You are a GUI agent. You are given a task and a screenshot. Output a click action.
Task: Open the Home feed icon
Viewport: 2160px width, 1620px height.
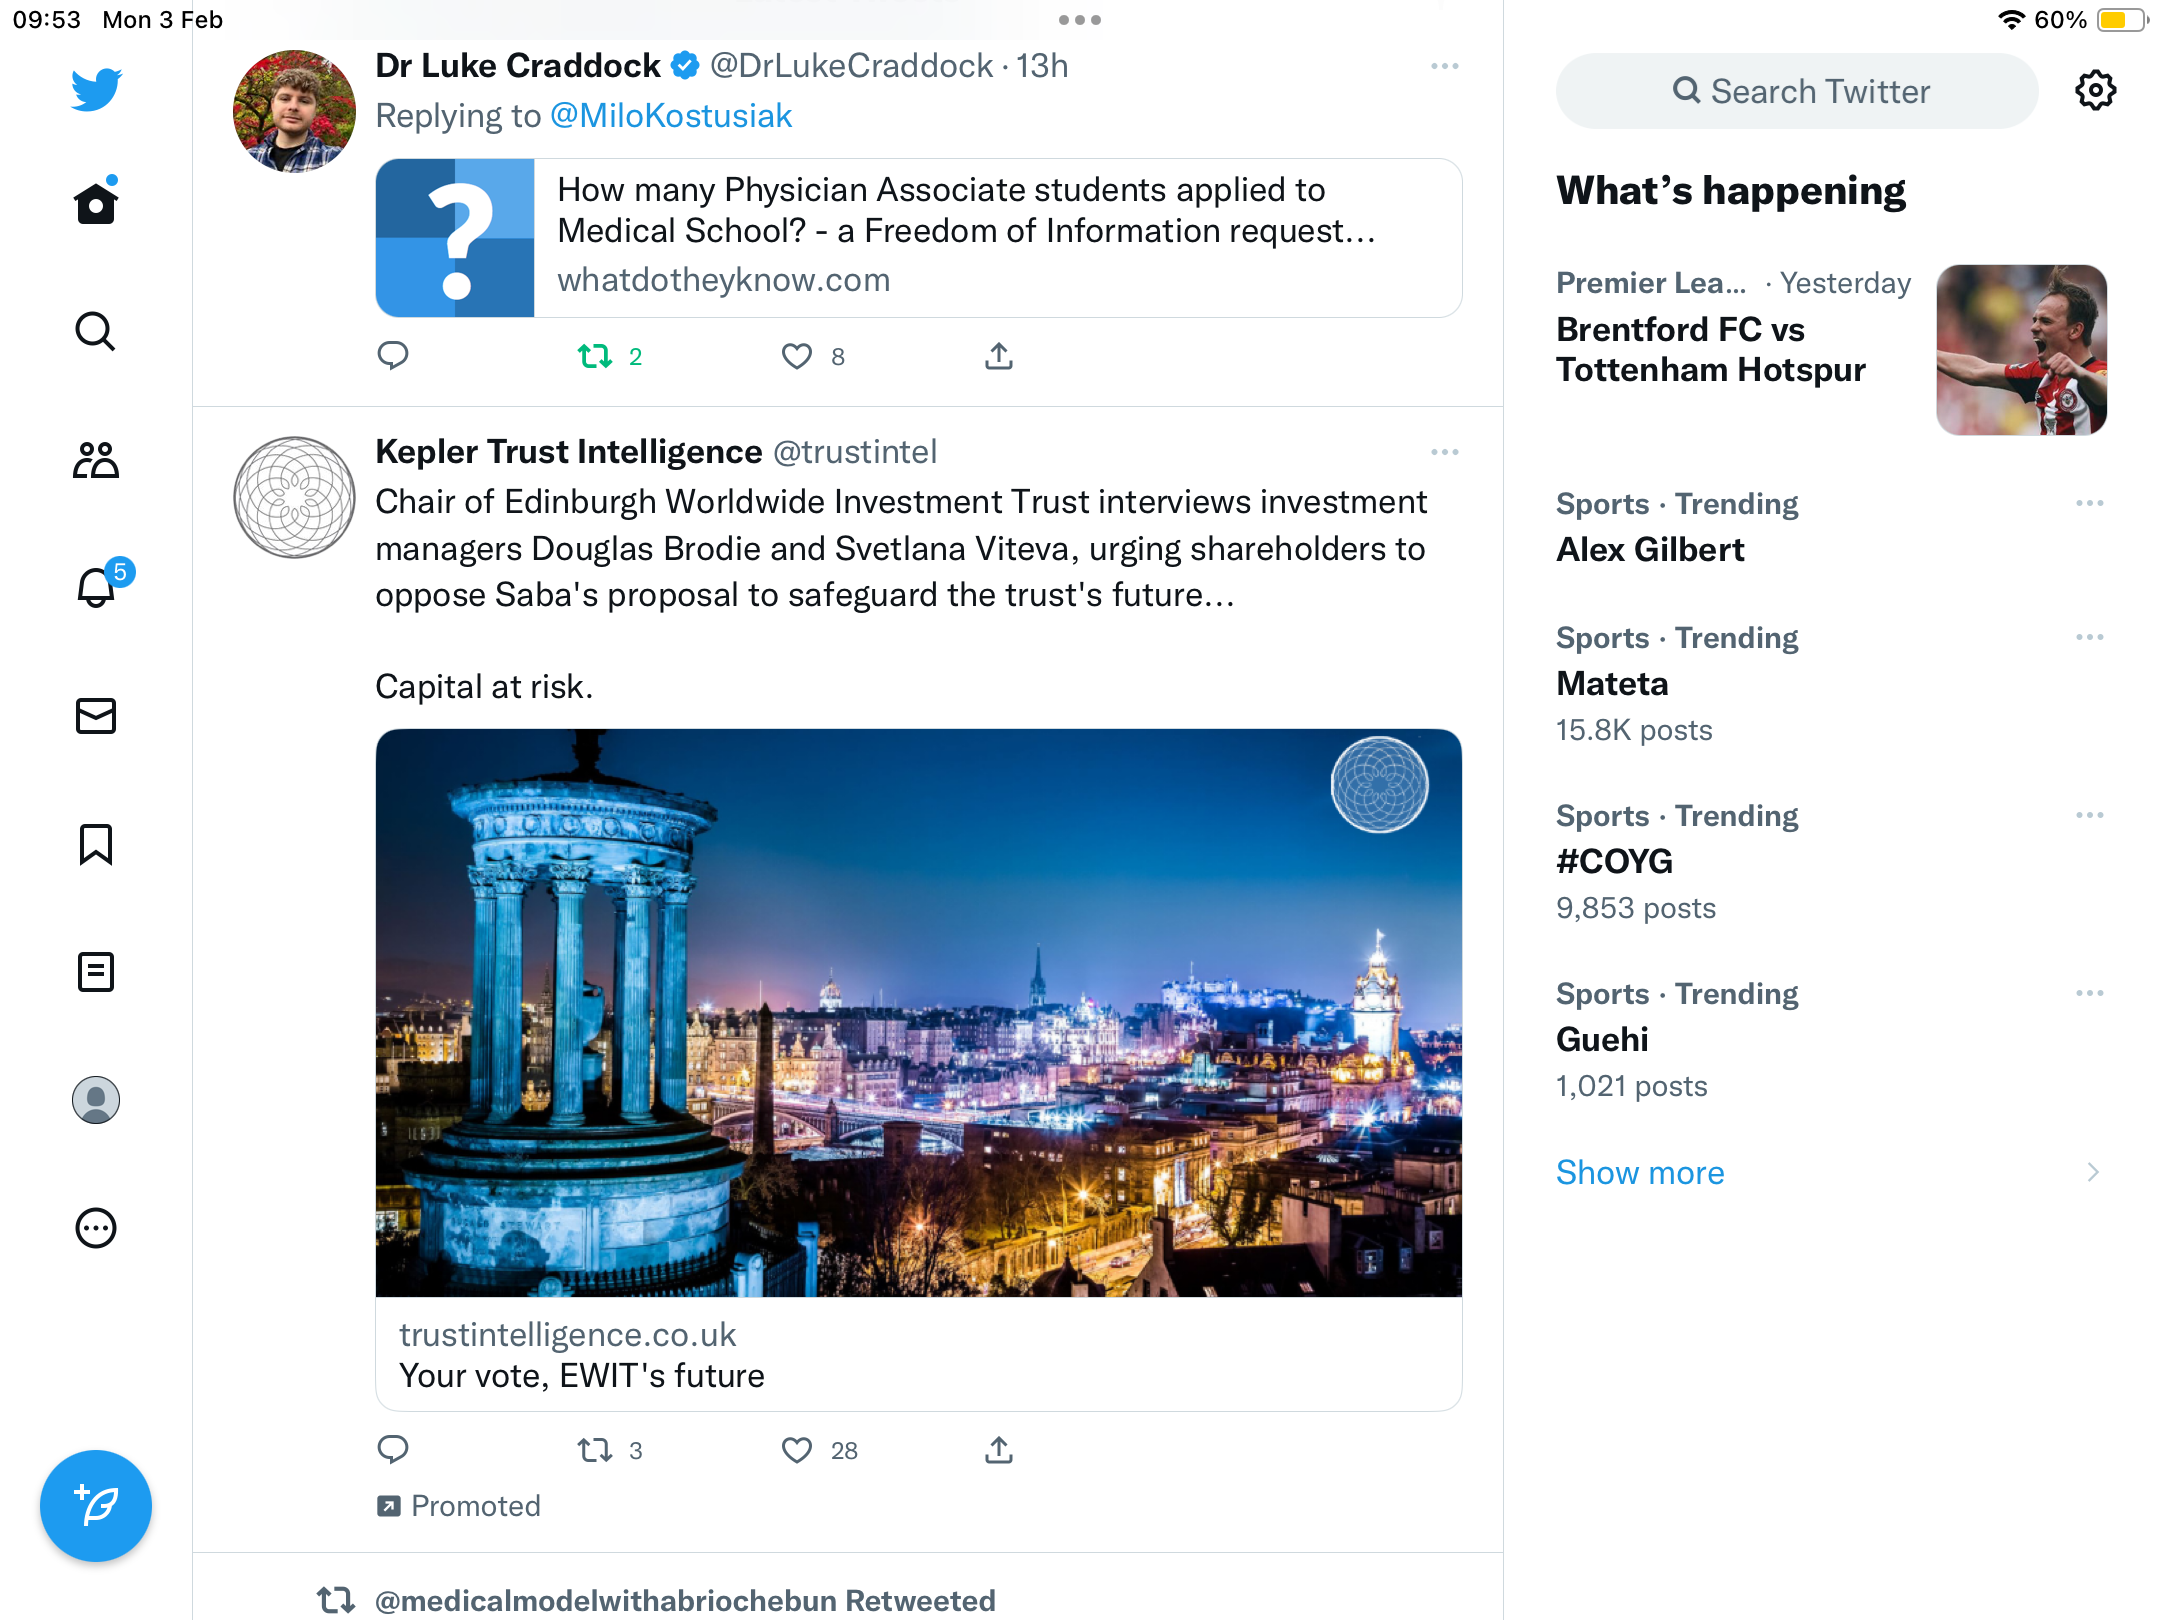coord(96,201)
